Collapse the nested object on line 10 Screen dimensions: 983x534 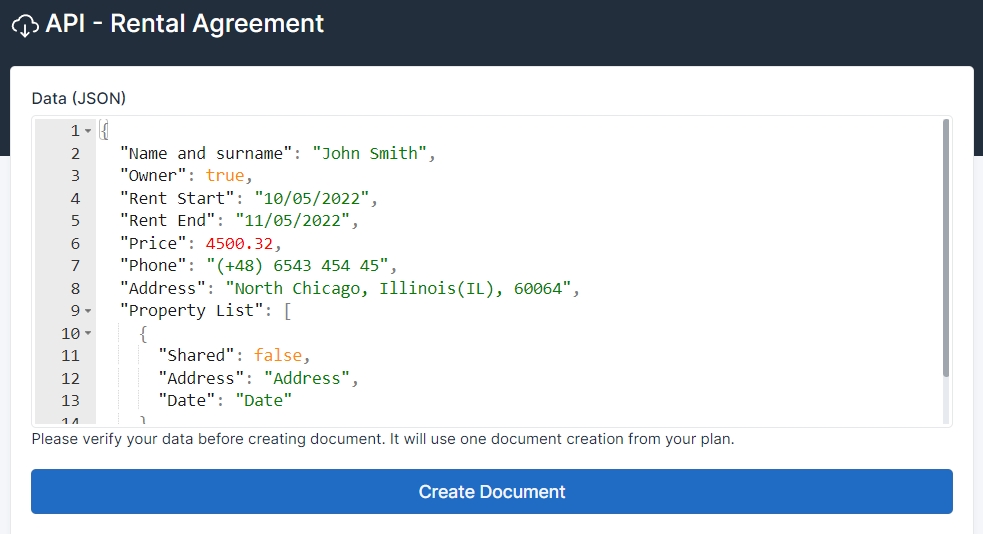[x=88, y=333]
